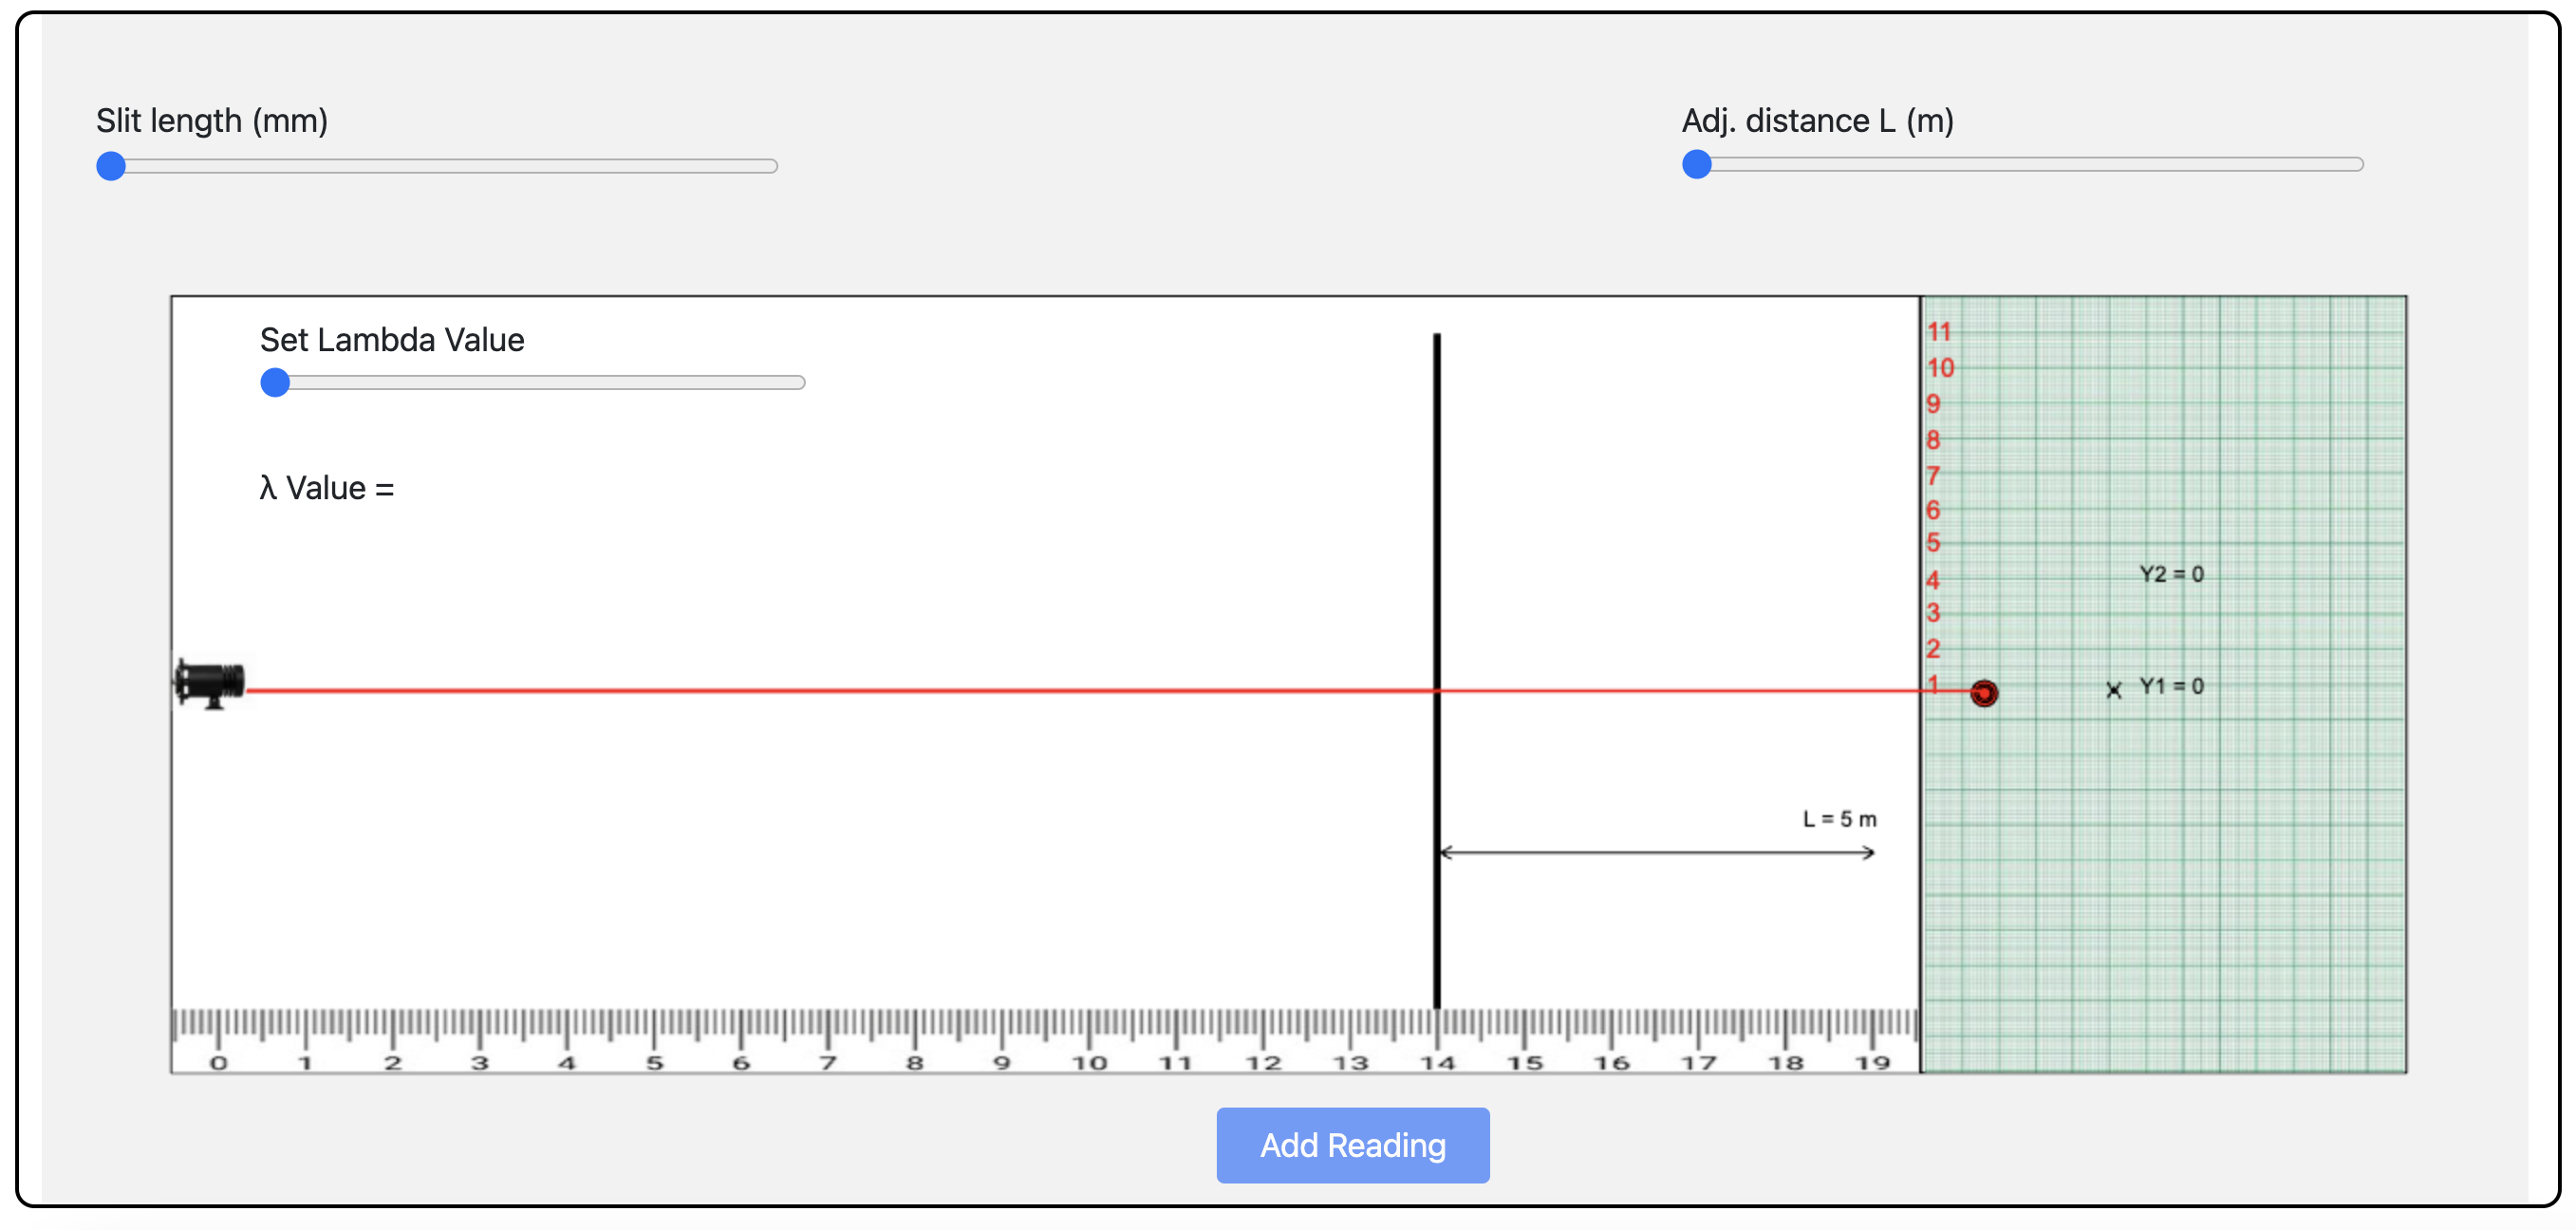Click the red 8 on the screen scale
The image size is (2576, 1230).
(1933, 440)
